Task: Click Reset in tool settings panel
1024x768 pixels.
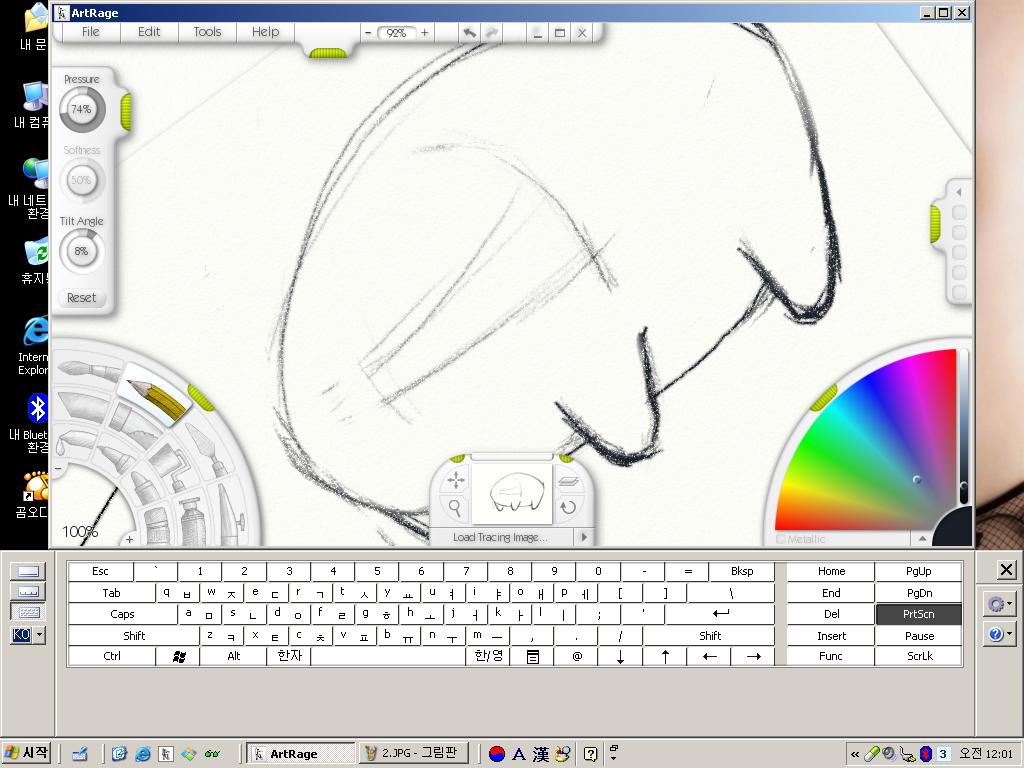Action: 82,298
